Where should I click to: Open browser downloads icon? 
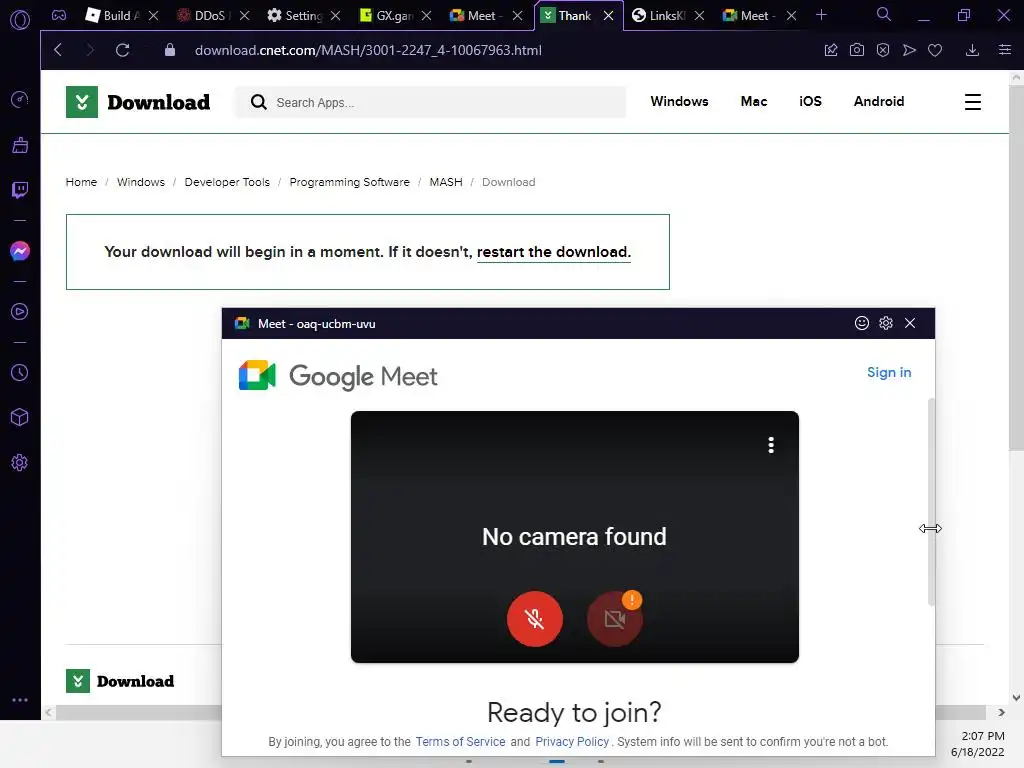pyautogui.click(x=972, y=50)
